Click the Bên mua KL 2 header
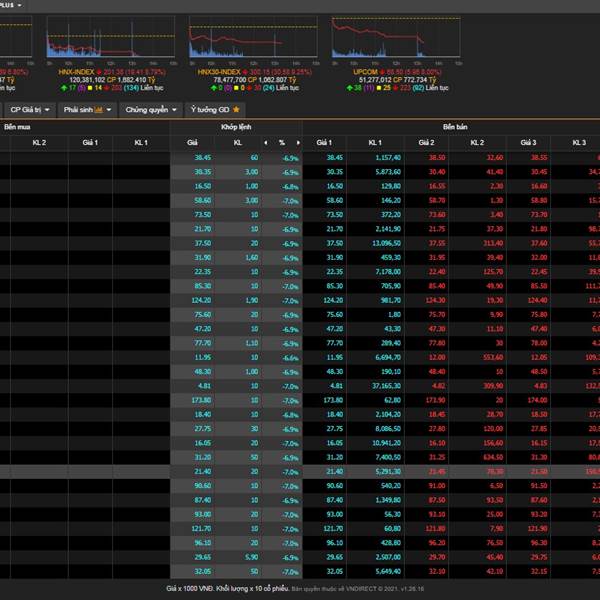Screen dimensions: 600x600 [x=39, y=143]
